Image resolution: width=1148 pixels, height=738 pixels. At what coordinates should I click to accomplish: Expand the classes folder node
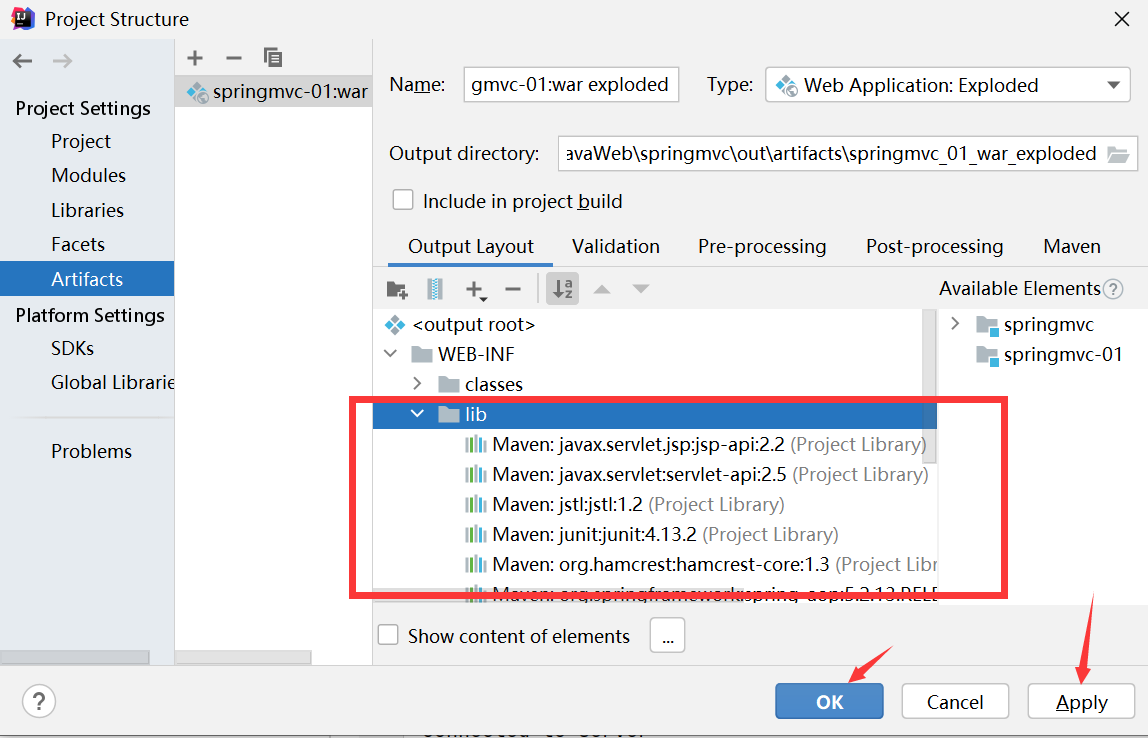[x=417, y=384]
